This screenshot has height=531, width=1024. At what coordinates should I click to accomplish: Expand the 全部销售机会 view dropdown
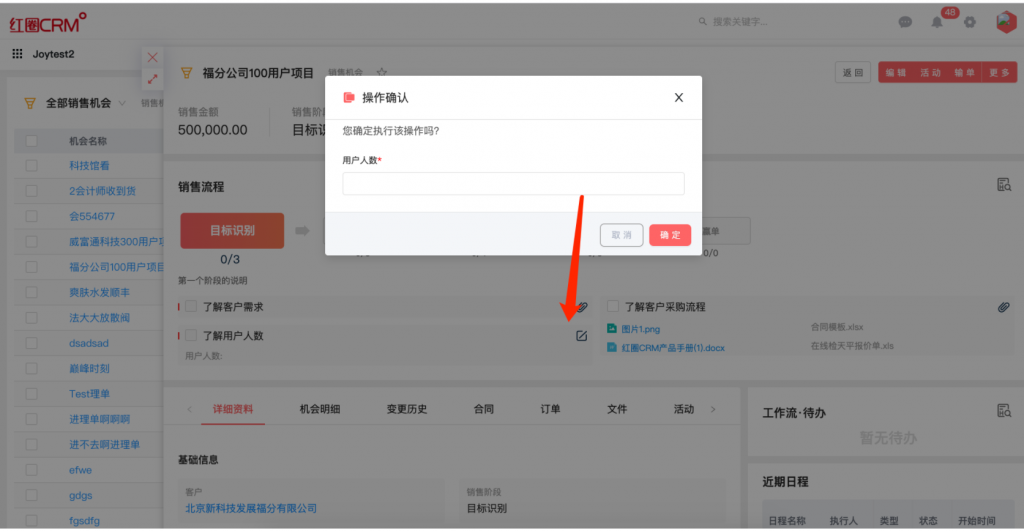coord(122,103)
